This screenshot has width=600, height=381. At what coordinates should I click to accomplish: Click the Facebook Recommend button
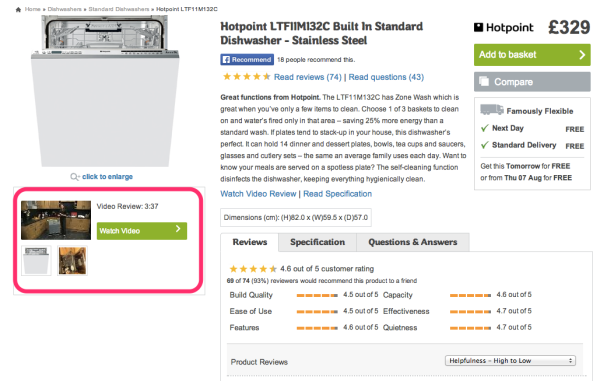(247, 60)
